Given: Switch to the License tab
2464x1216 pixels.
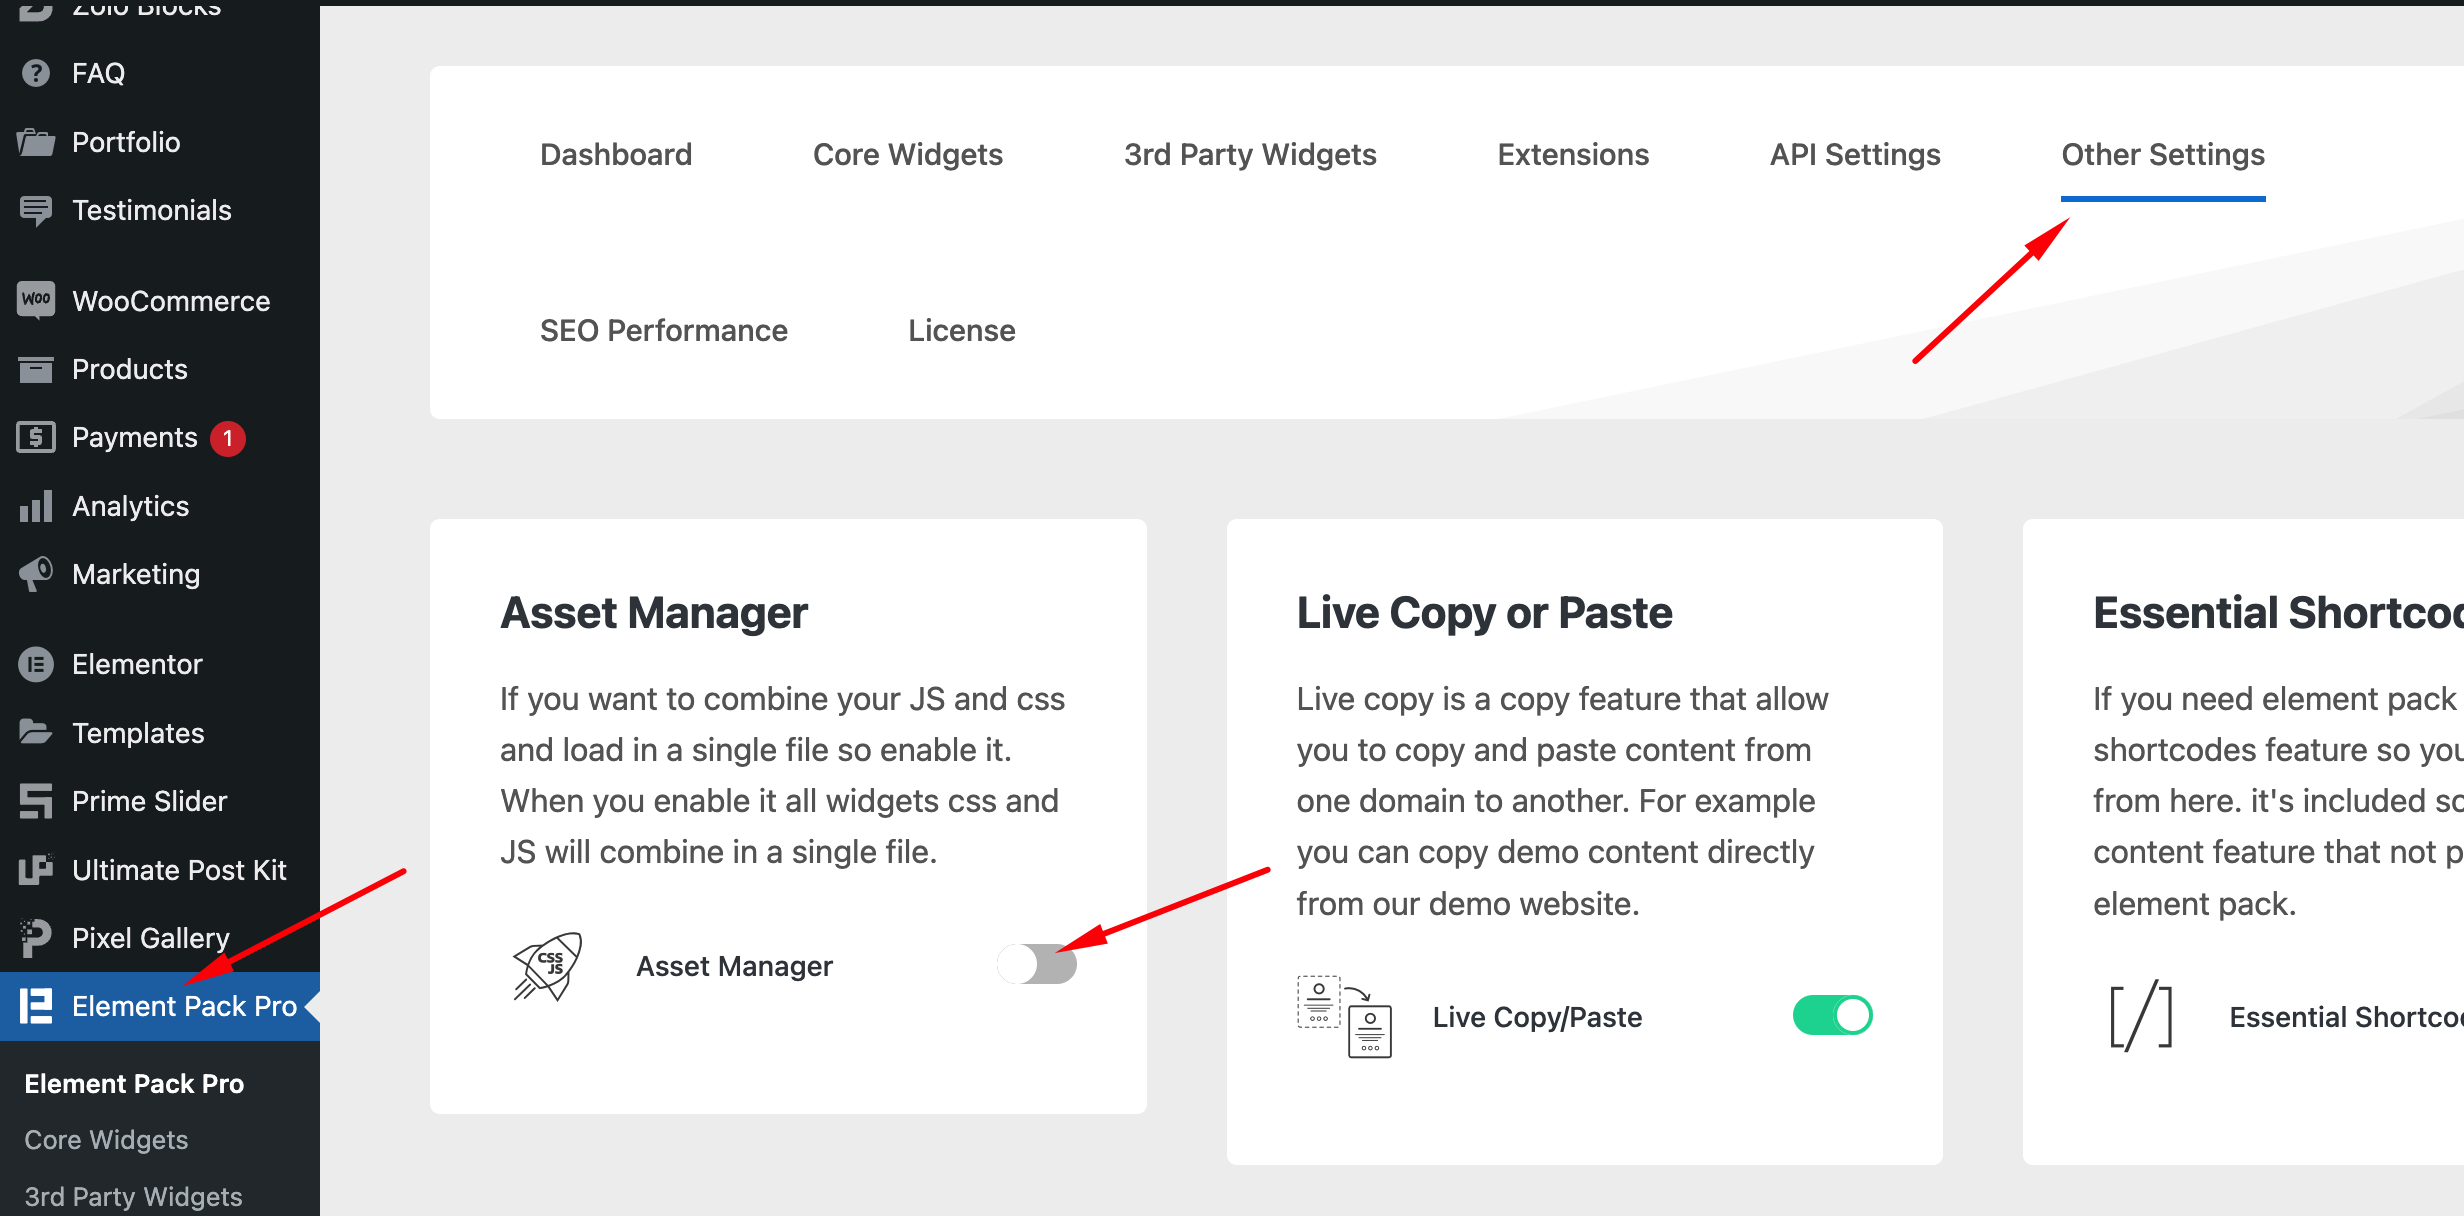Looking at the screenshot, I should click(x=962, y=331).
